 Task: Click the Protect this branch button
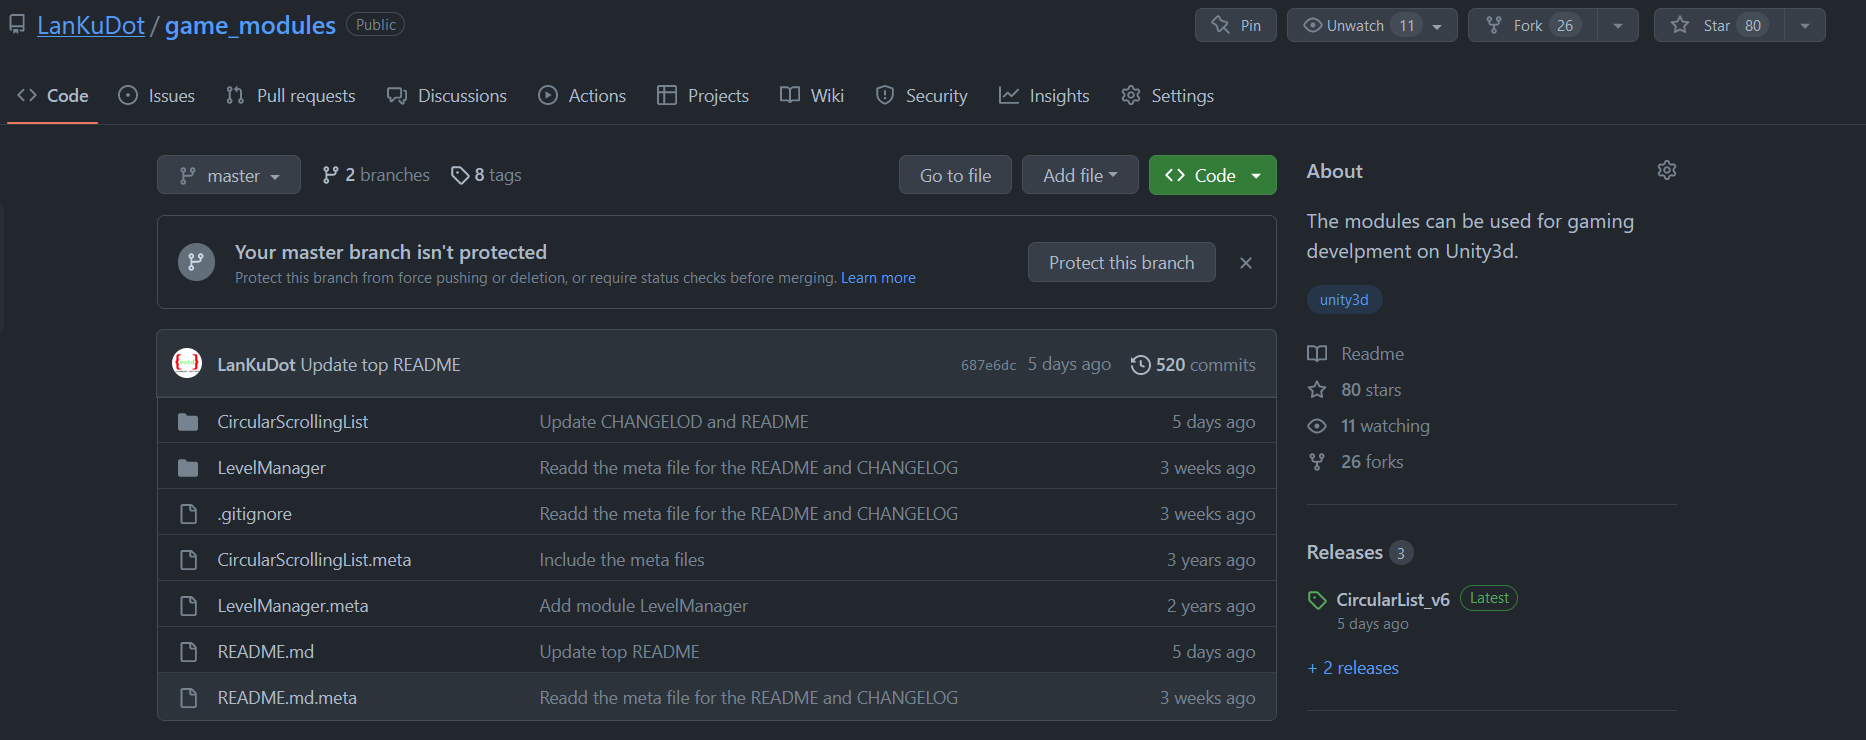1122,262
